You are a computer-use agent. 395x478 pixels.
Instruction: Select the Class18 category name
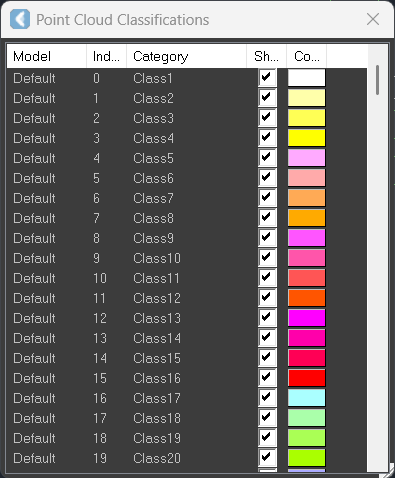(x=157, y=418)
